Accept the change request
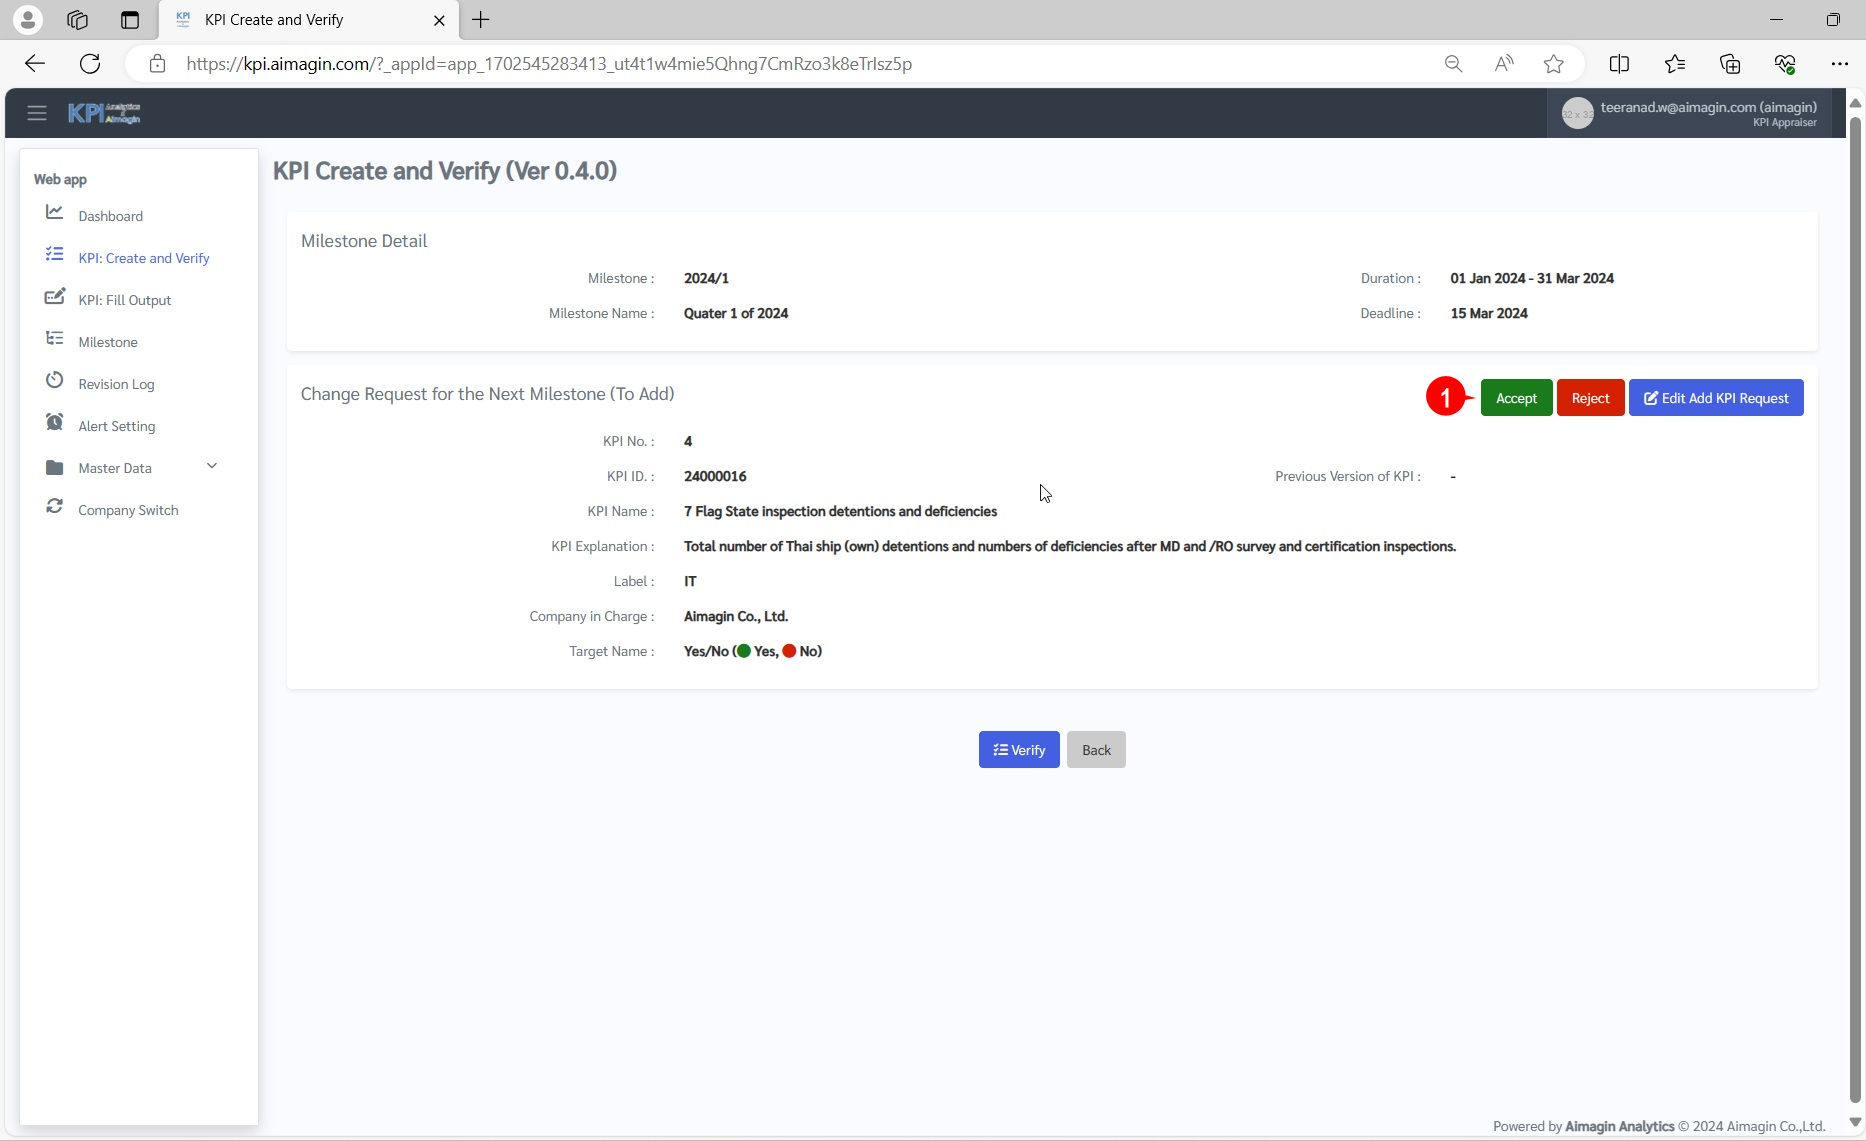The width and height of the screenshot is (1866, 1141). pyautogui.click(x=1516, y=398)
